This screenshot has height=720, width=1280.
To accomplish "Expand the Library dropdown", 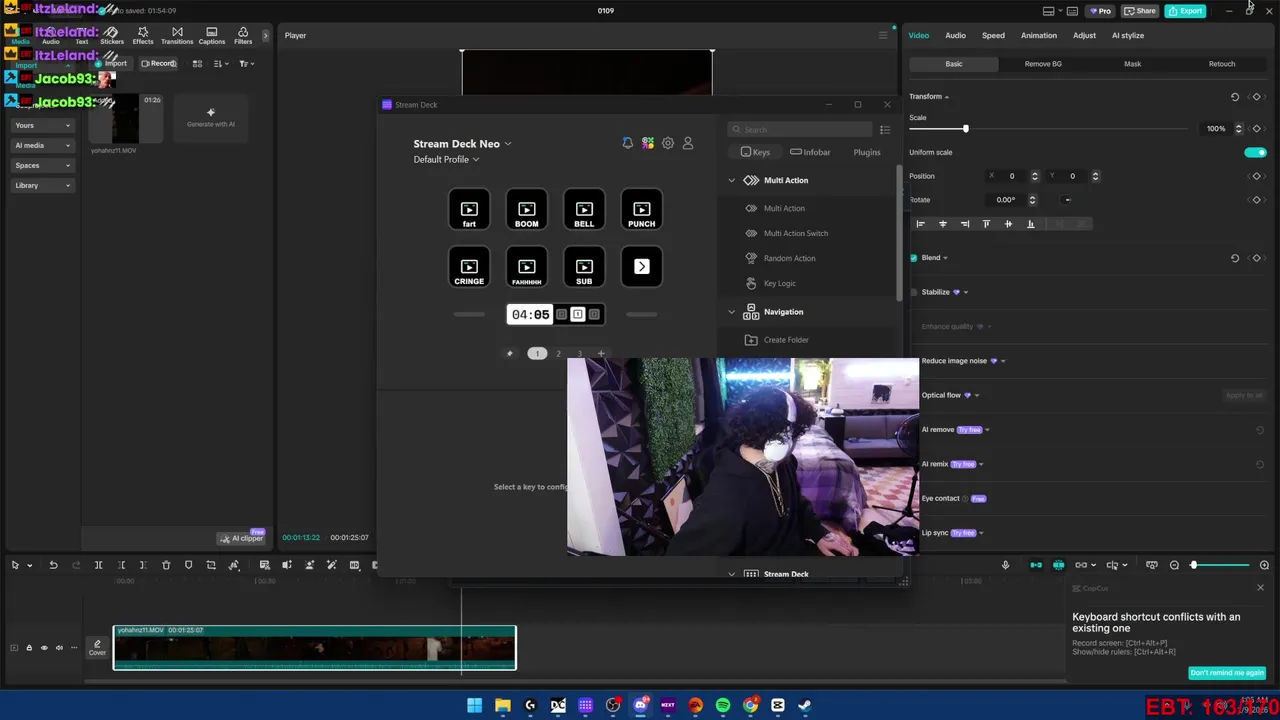I will pos(43,186).
